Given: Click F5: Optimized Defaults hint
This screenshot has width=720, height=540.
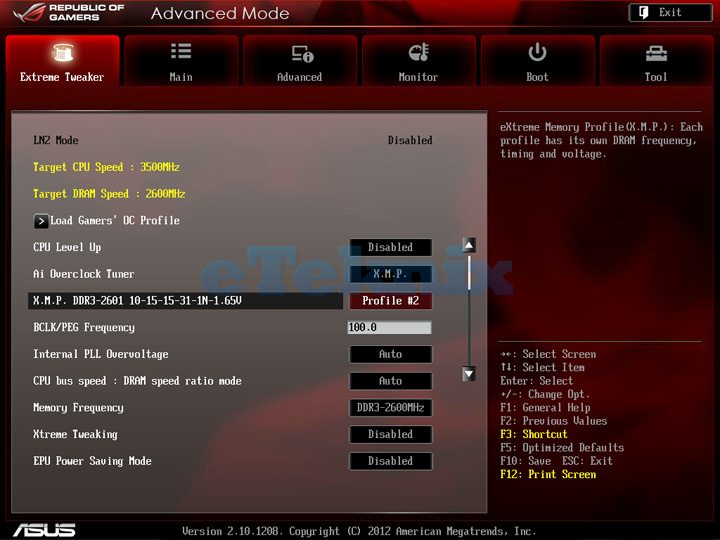Looking at the screenshot, I should pos(562,447).
